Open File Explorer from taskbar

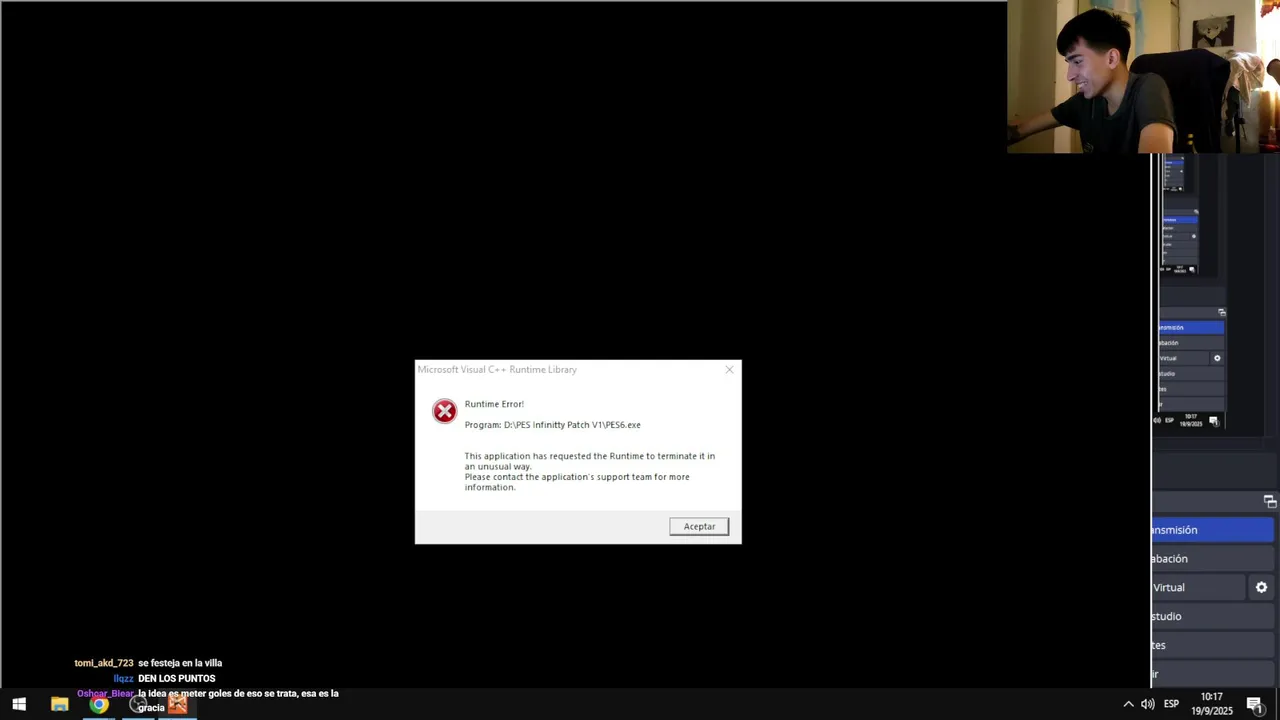point(59,704)
